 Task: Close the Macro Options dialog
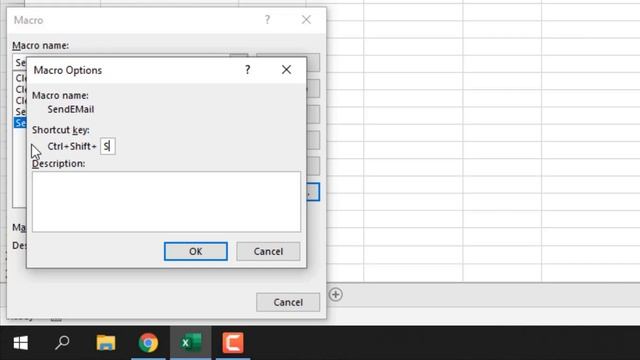click(x=286, y=70)
